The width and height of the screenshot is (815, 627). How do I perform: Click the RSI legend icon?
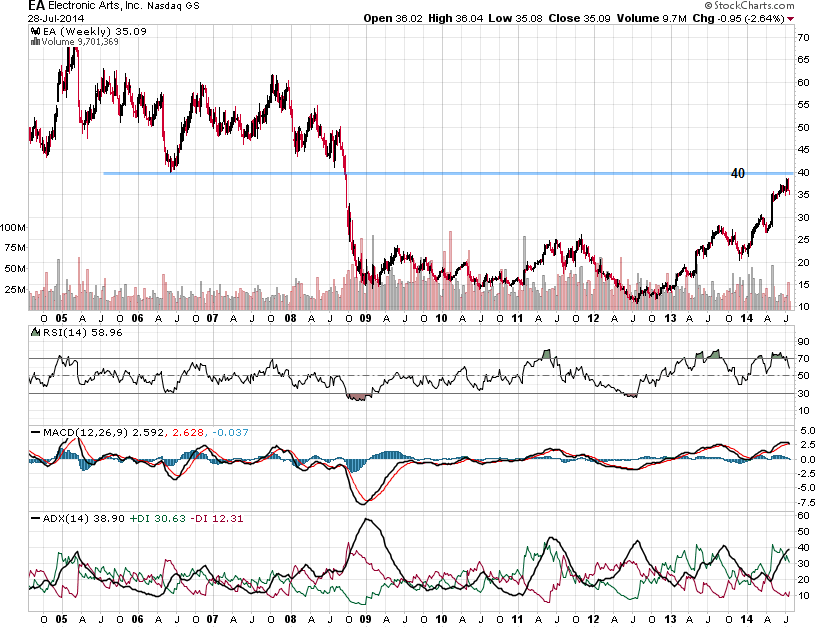[x=35, y=332]
